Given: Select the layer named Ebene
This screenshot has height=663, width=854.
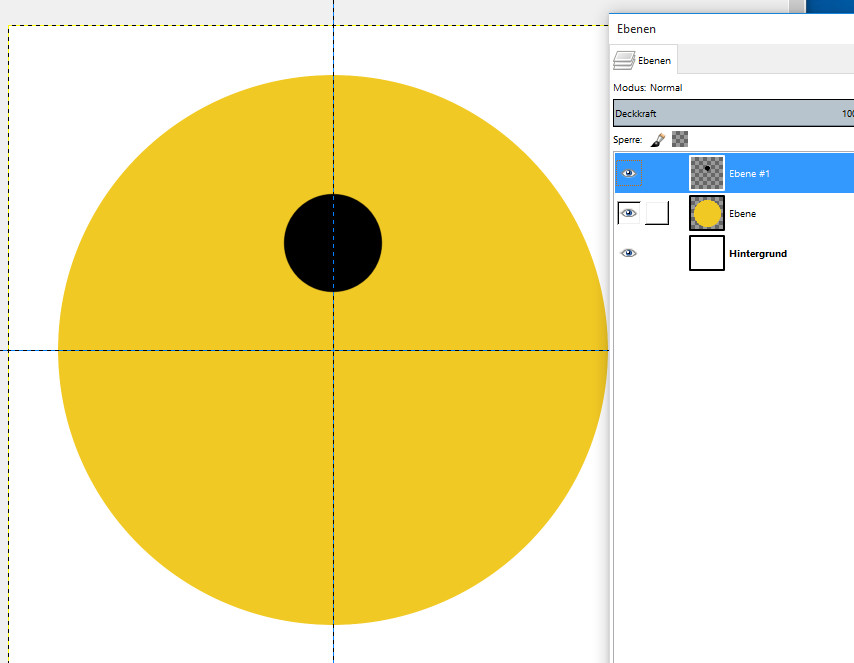Looking at the screenshot, I should click(x=743, y=214).
